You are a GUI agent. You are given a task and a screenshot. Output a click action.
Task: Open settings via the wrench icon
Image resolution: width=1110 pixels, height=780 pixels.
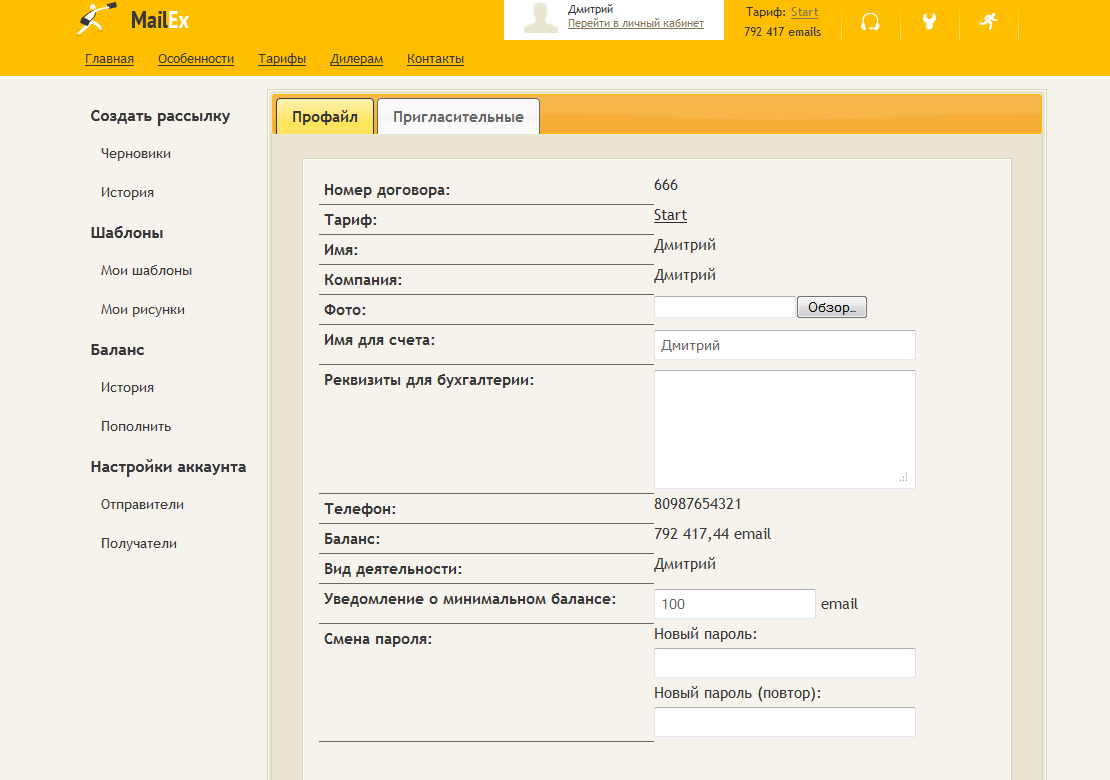929,22
